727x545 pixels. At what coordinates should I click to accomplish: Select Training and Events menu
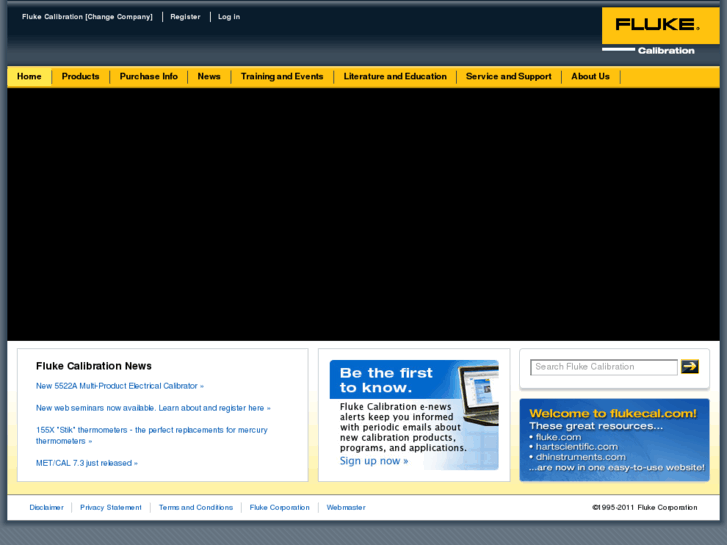[x=282, y=77]
